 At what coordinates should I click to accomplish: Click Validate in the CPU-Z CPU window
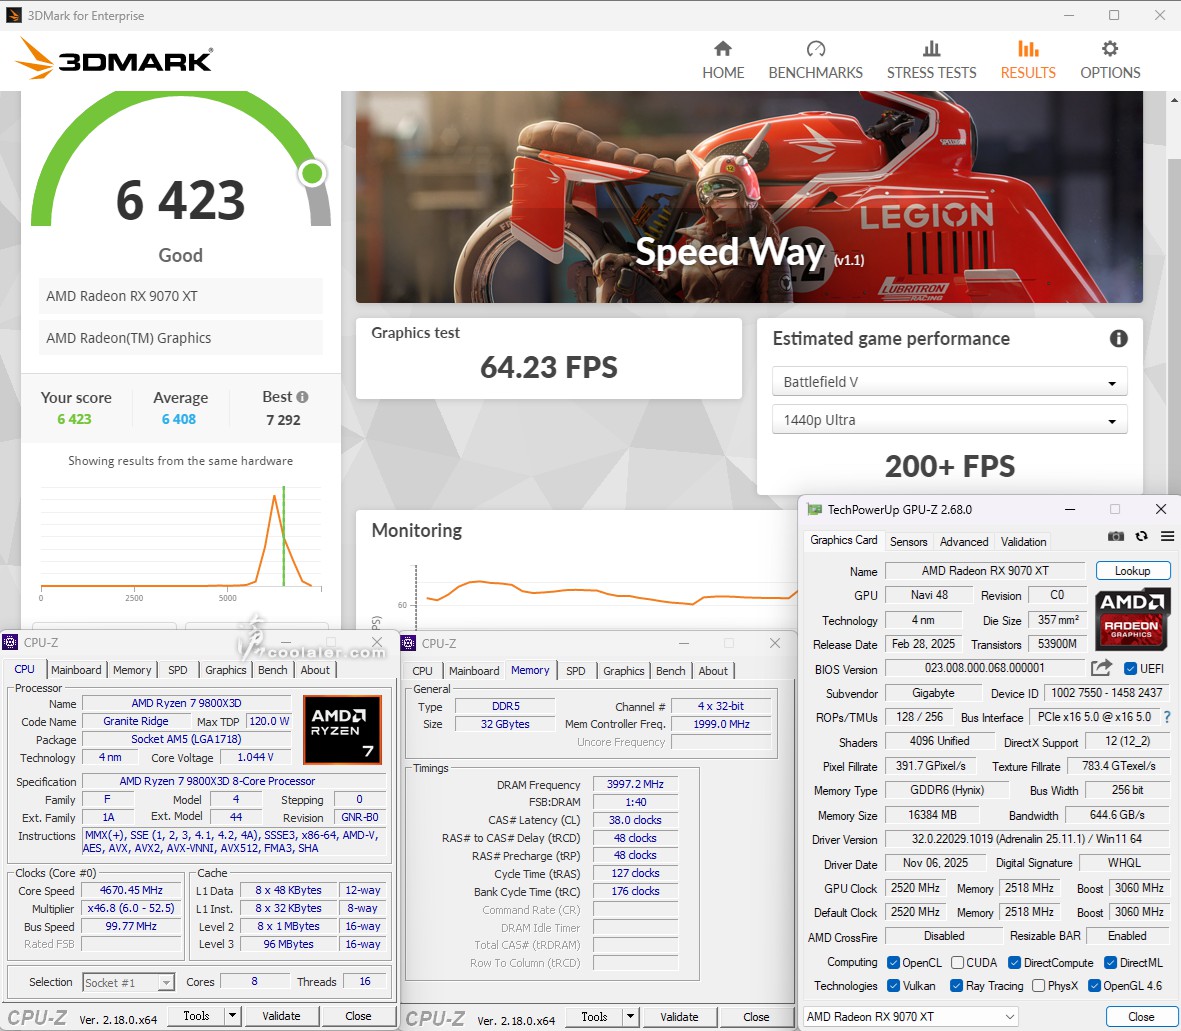(x=281, y=1016)
